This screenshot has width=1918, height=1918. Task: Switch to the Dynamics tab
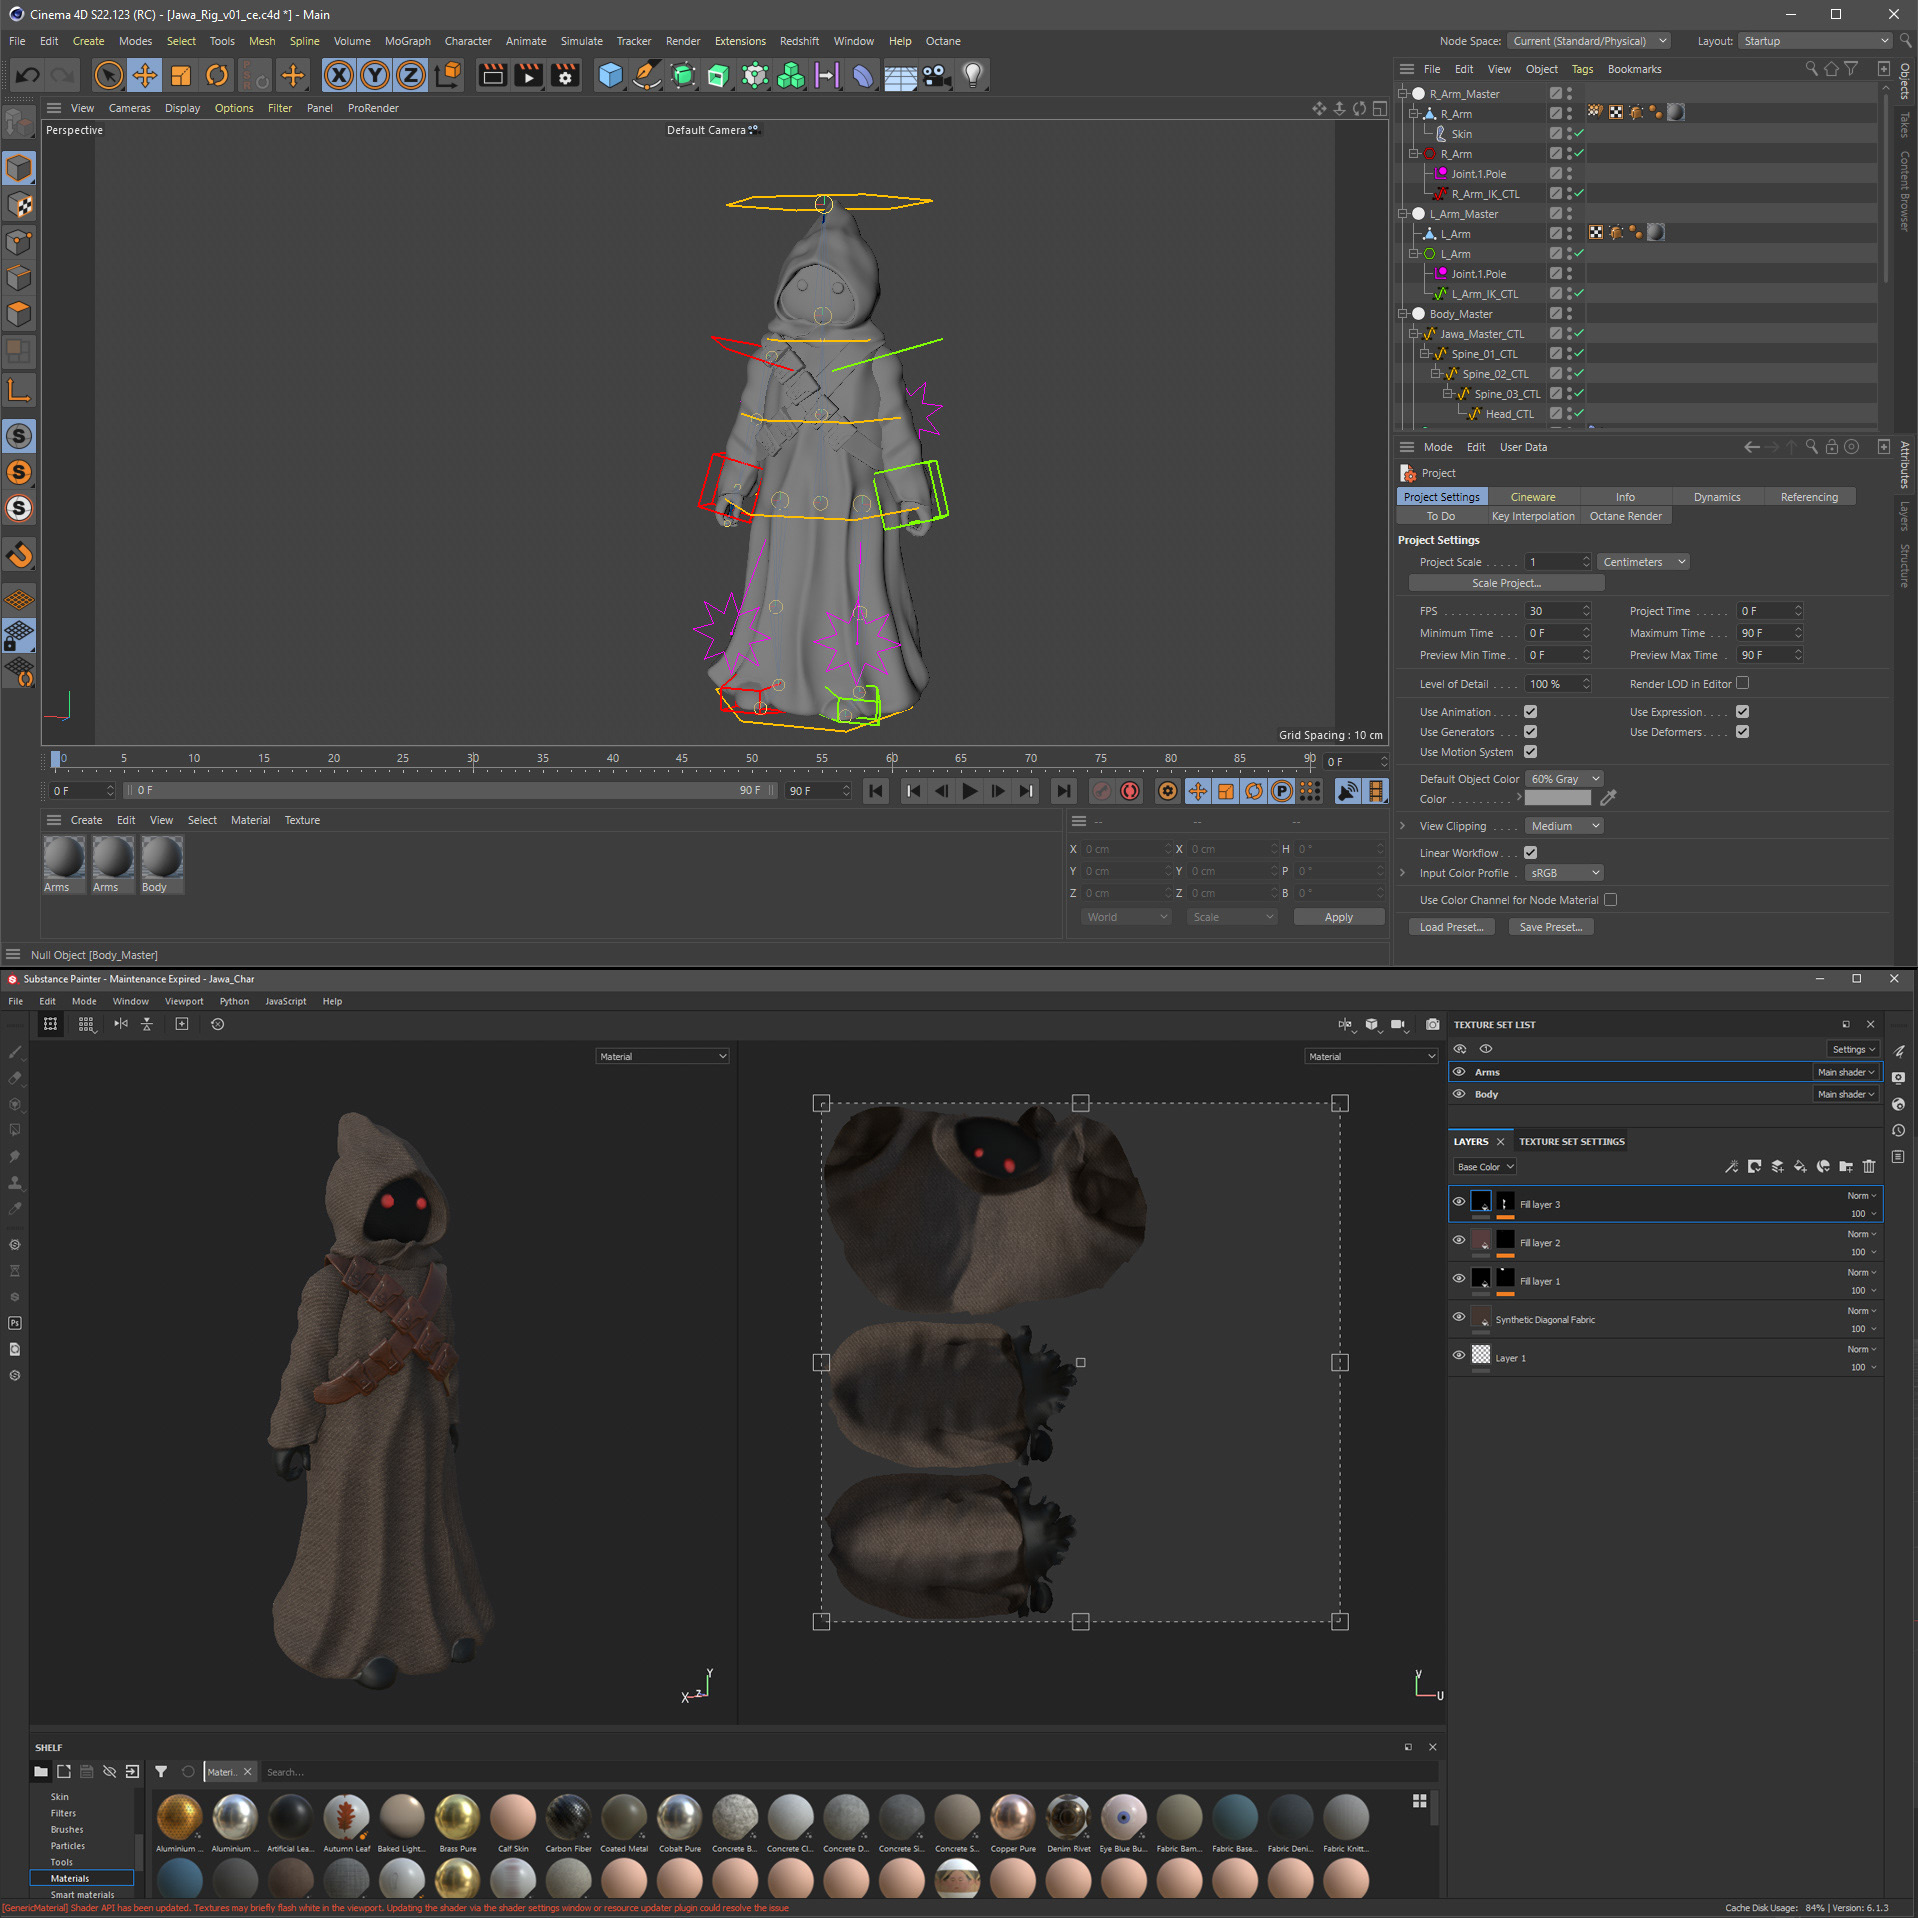coord(1716,497)
